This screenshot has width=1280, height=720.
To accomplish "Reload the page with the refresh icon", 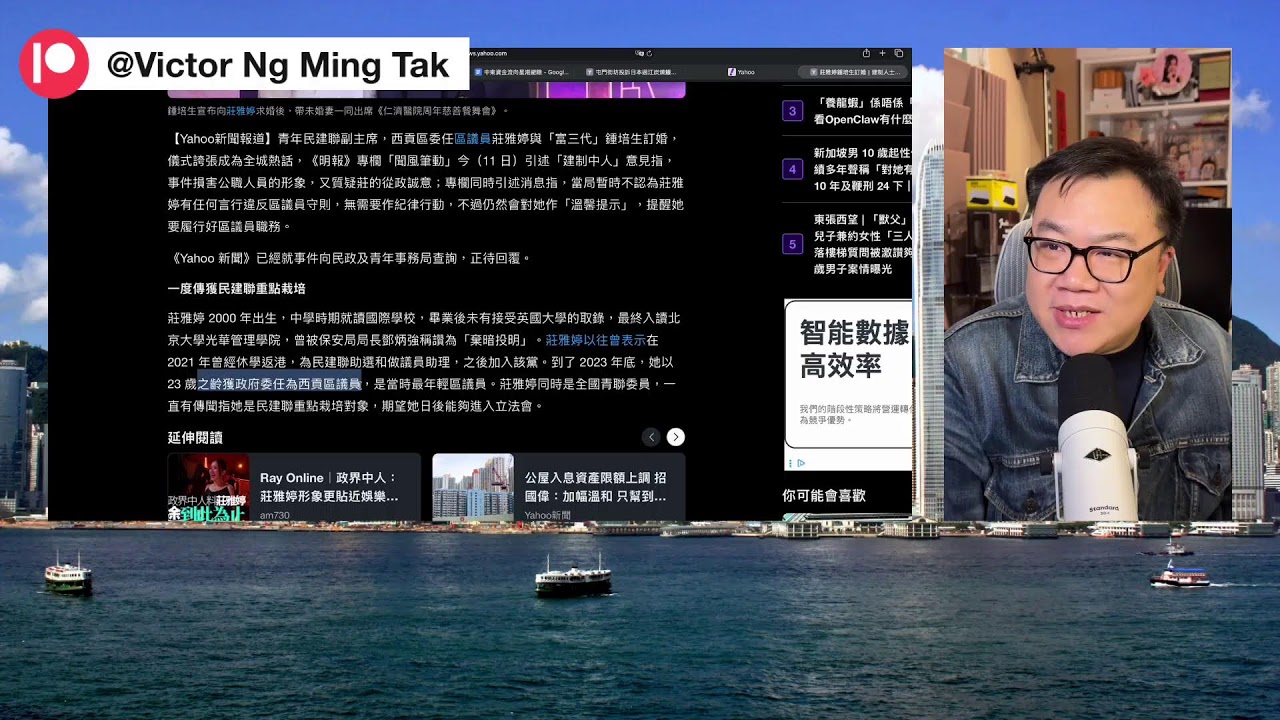I will pyautogui.click(x=649, y=53).
